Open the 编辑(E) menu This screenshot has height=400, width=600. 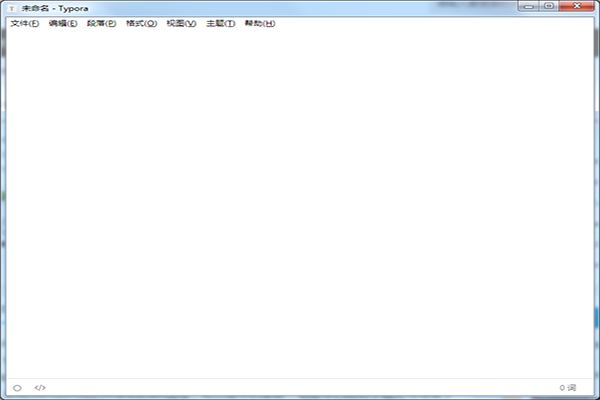pyautogui.click(x=63, y=23)
